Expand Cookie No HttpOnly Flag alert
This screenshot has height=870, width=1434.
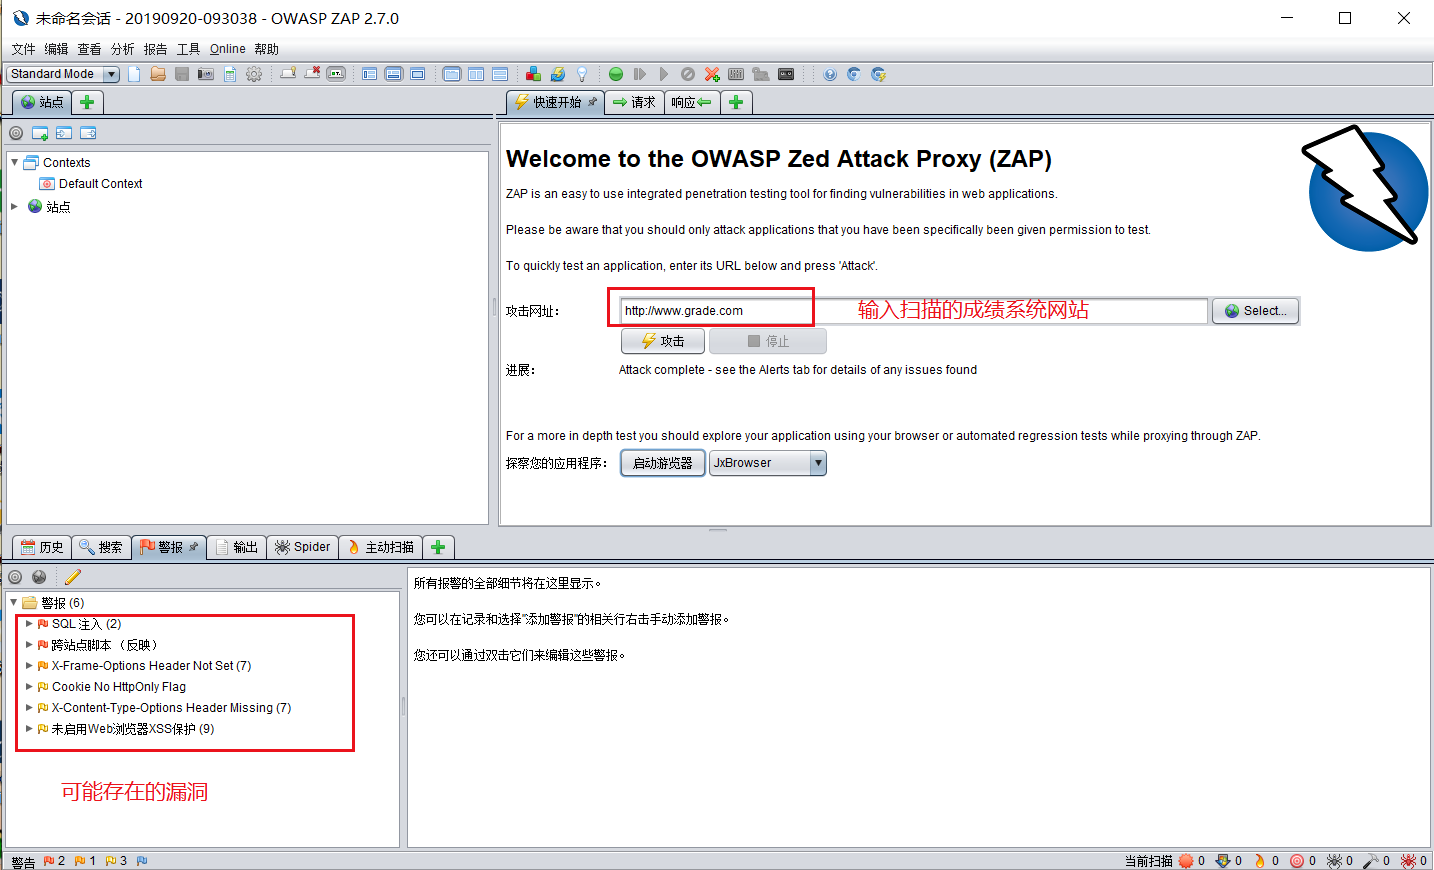pyautogui.click(x=29, y=686)
